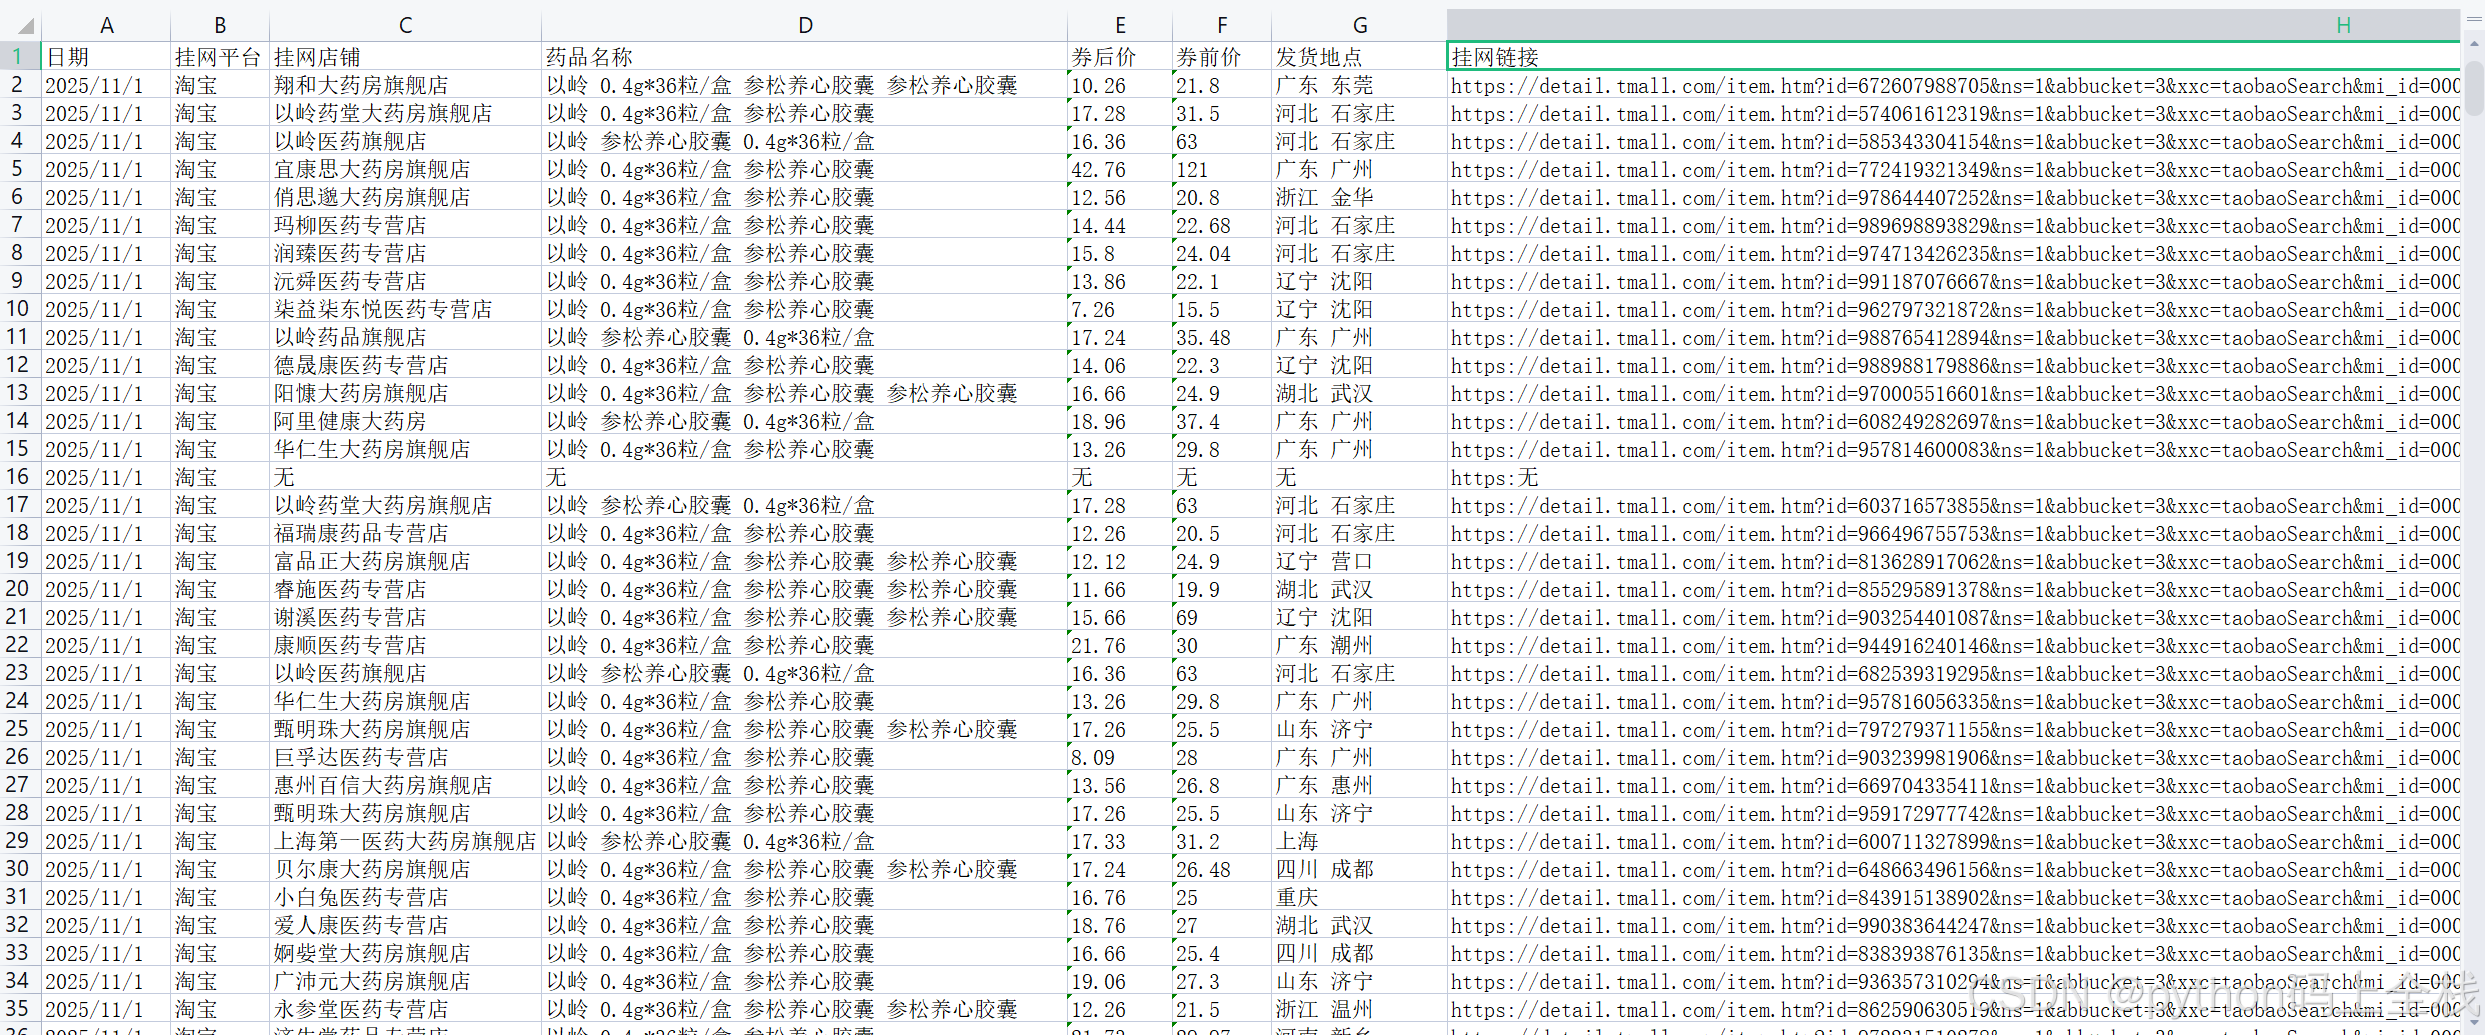Select column B header
The image size is (2485, 1035).
click(x=220, y=26)
